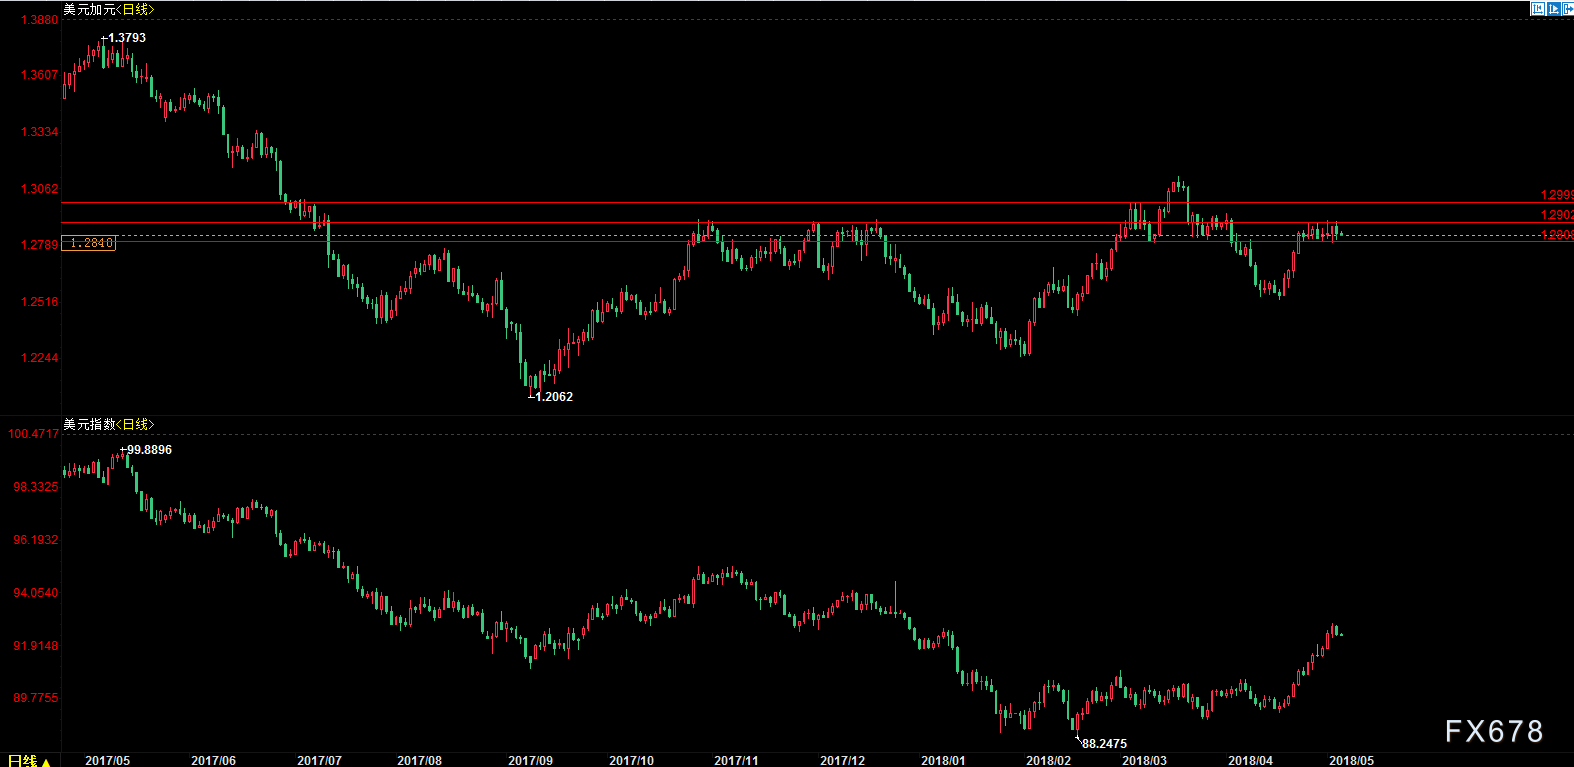Screen dimensions: 1574x767
Task: Click the expand chart axis icon
Action: [1554, 9]
